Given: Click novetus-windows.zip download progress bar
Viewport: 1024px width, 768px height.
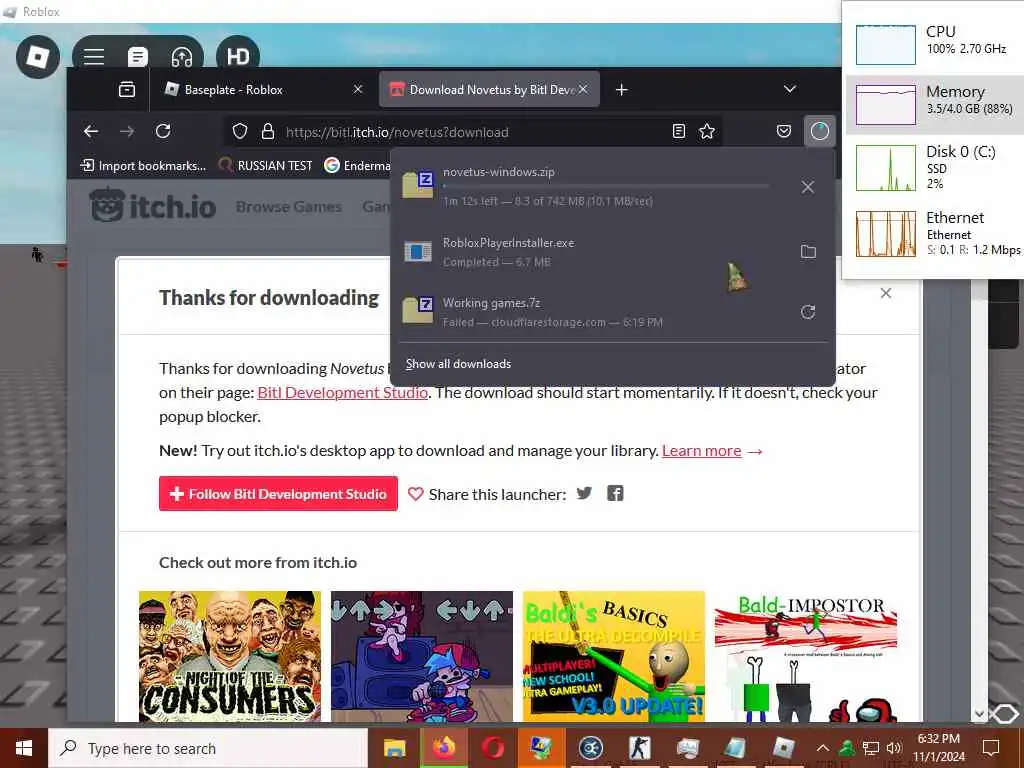Looking at the screenshot, I should pyautogui.click(x=605, y=187).
